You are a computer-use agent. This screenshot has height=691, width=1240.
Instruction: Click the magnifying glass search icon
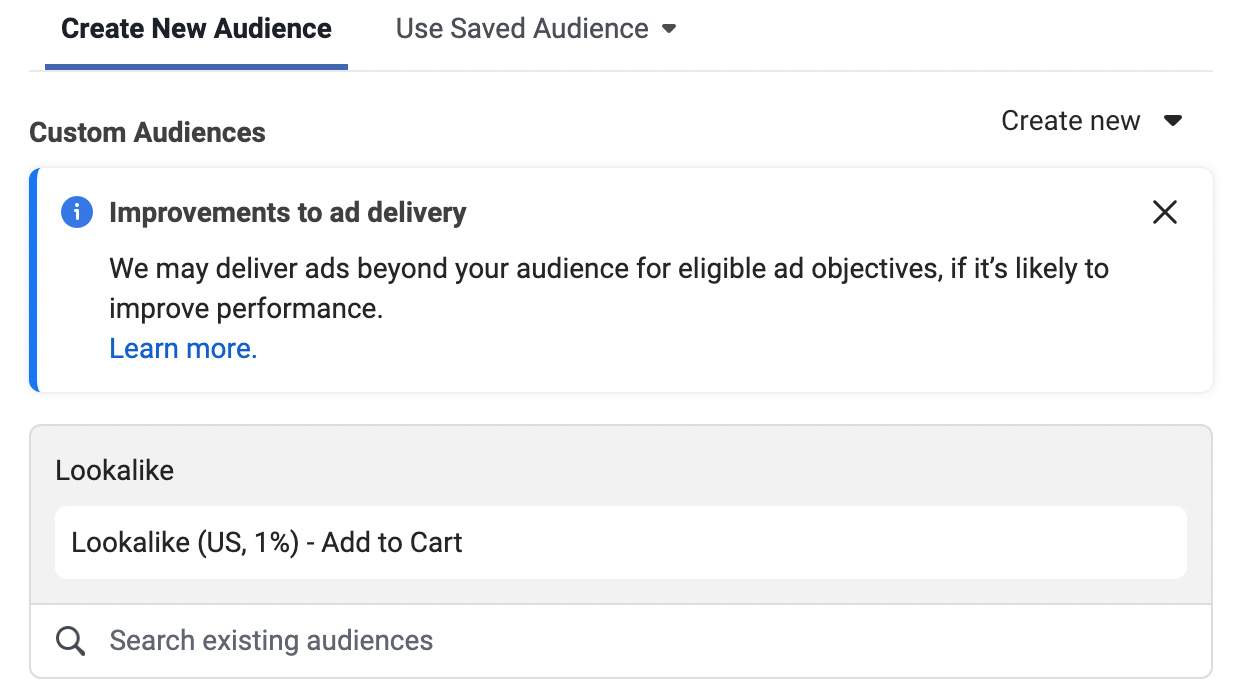point(70,641)
